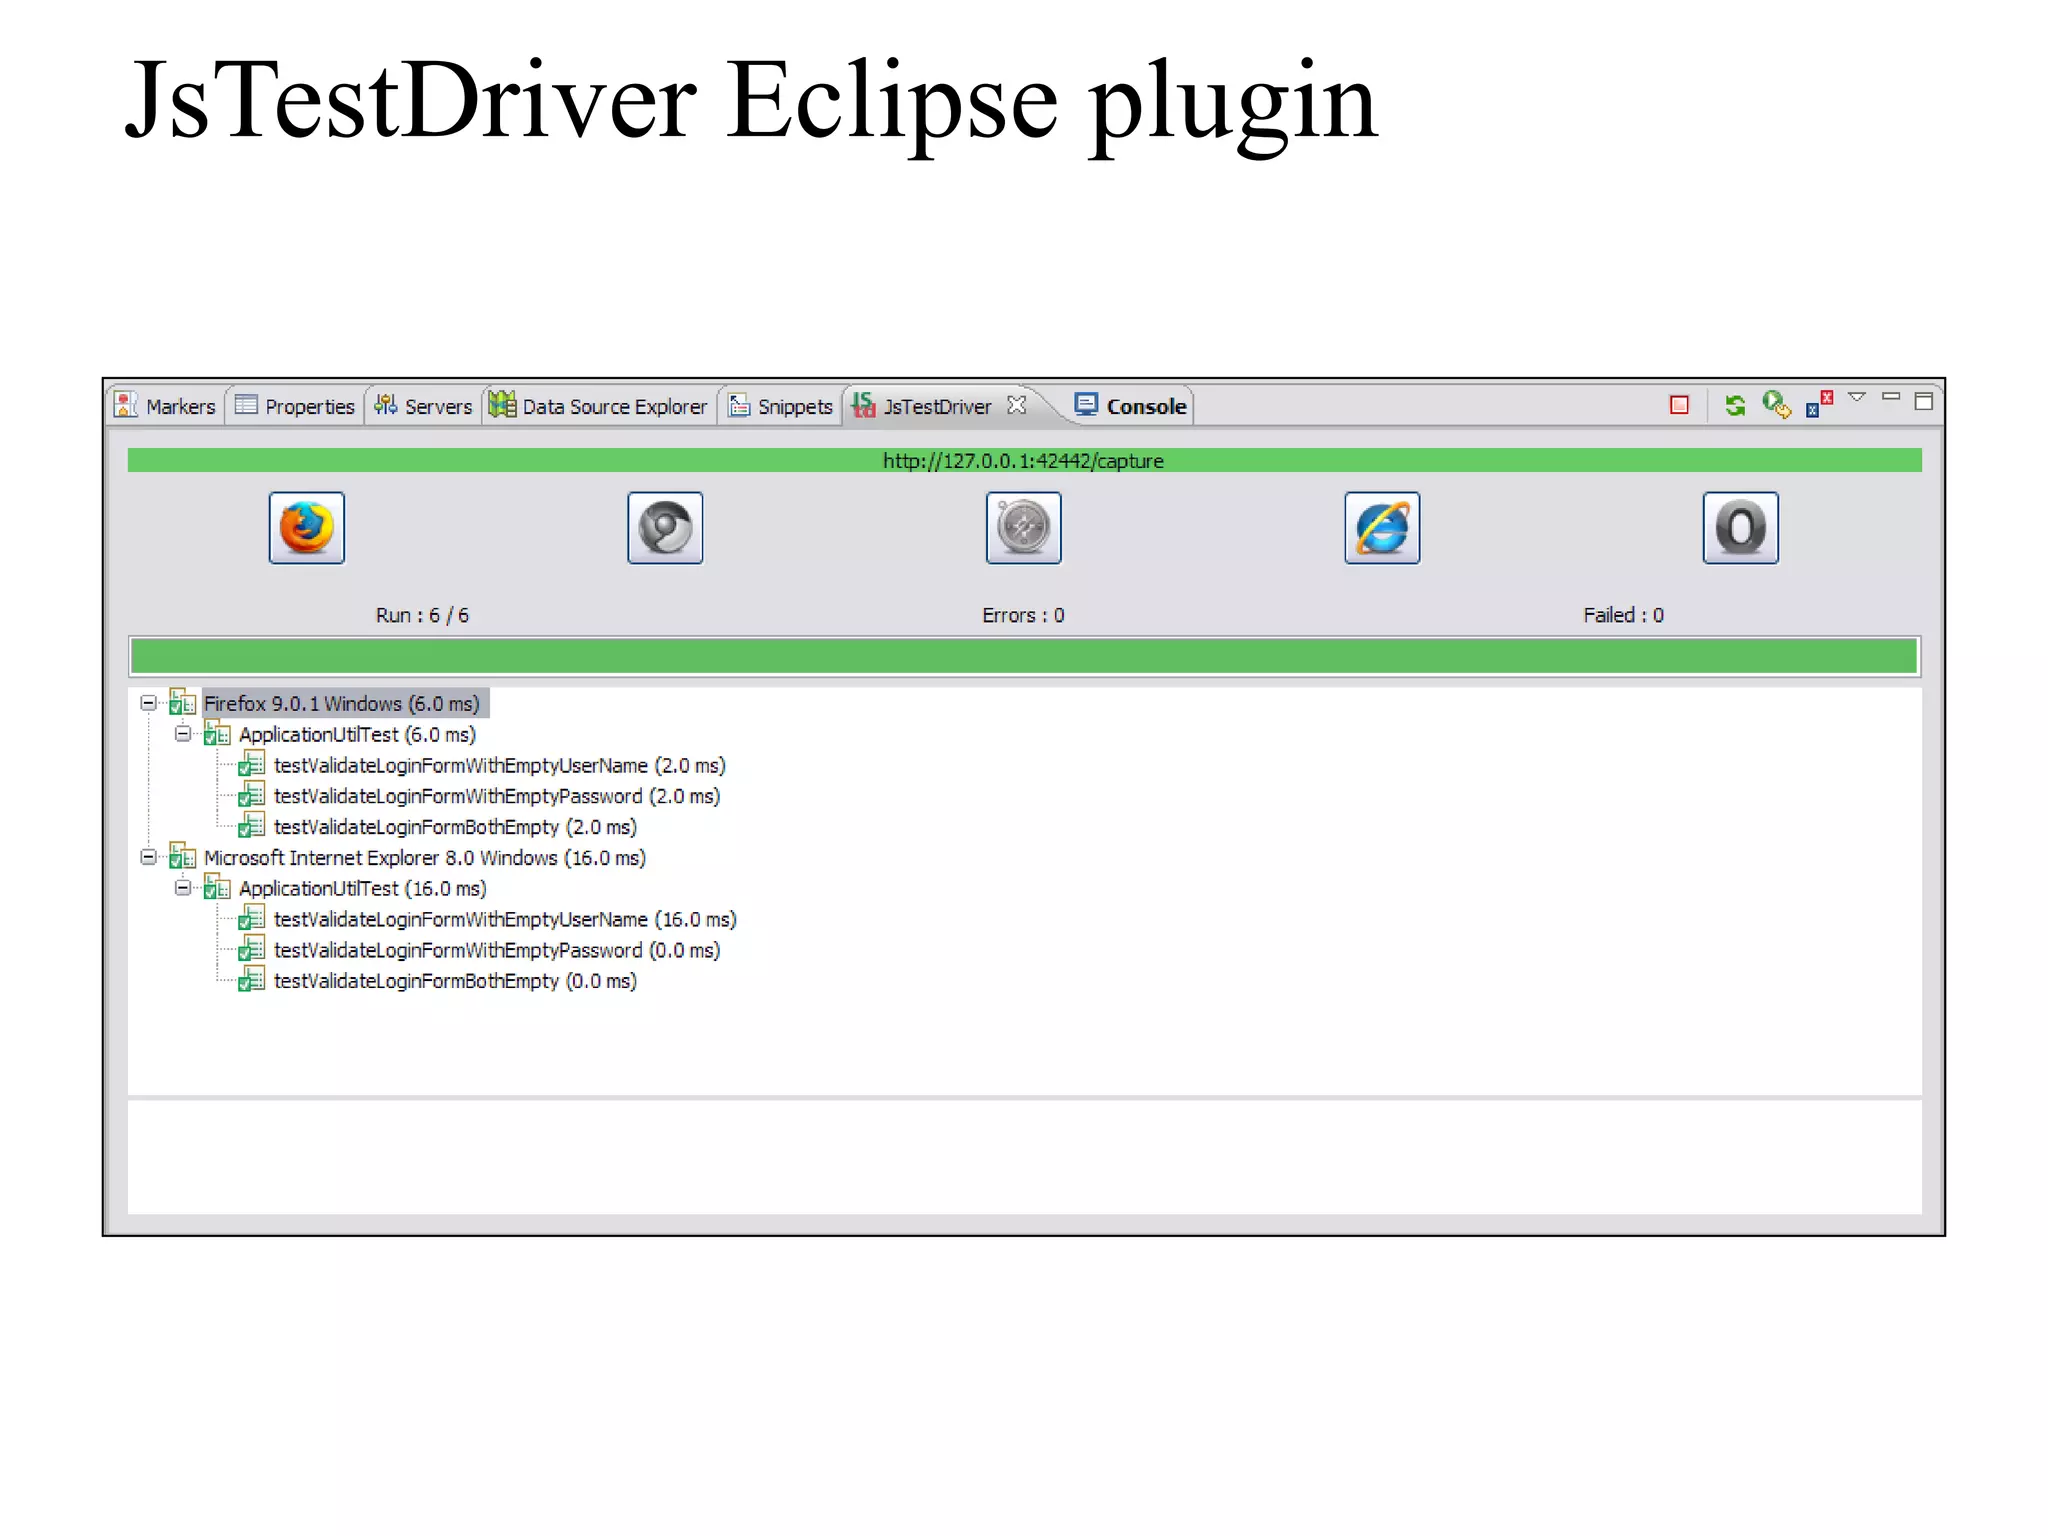Select testValidateLoginFormWithEmptyPassword (0.0 ms)

tap(497, 951)
